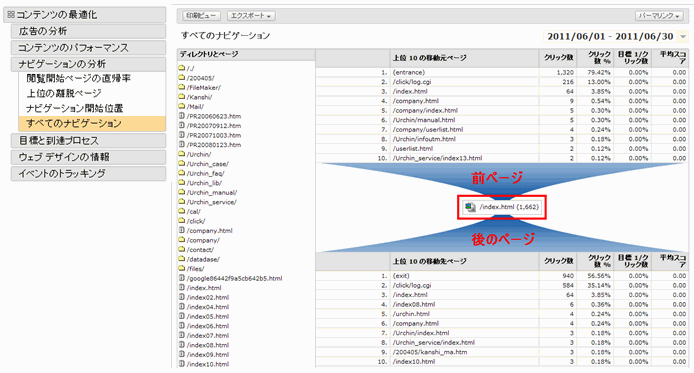Screen dimensions: 694x373
Task: Select 閲覧開始ページの直帰率 report
Action: point(78,78)
